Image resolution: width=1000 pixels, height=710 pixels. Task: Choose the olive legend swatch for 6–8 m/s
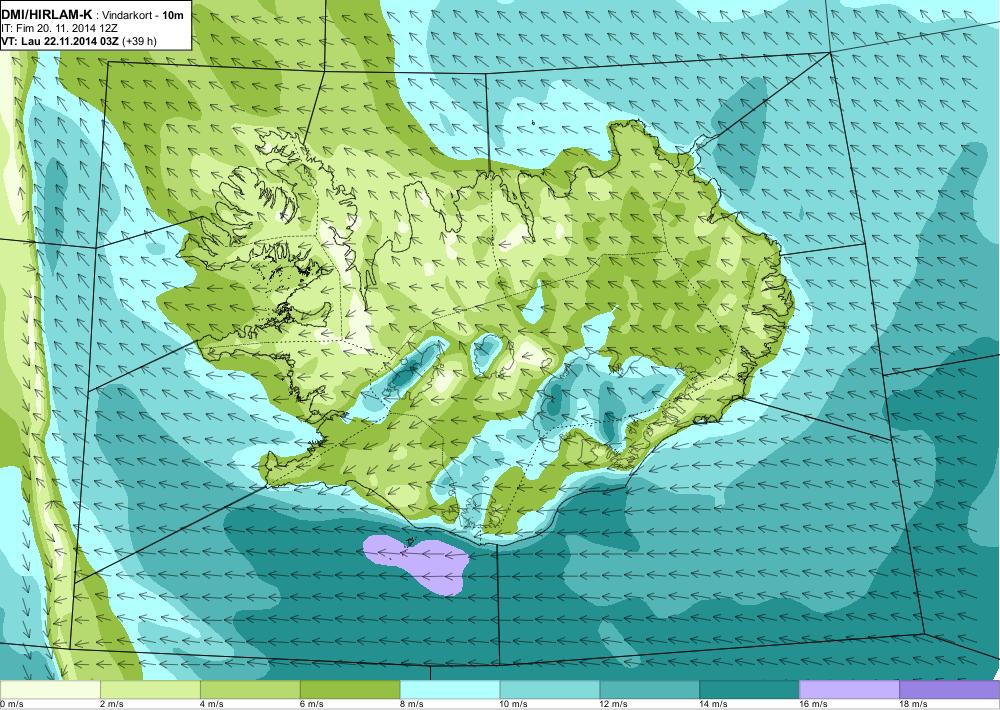(x=349, y=690)
